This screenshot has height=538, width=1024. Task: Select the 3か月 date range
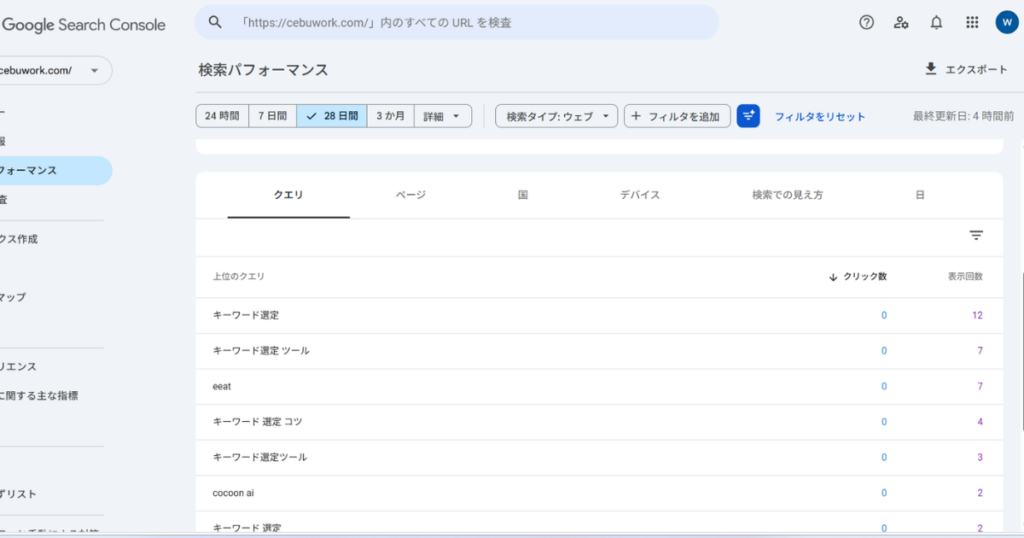(x=390, y=116)
